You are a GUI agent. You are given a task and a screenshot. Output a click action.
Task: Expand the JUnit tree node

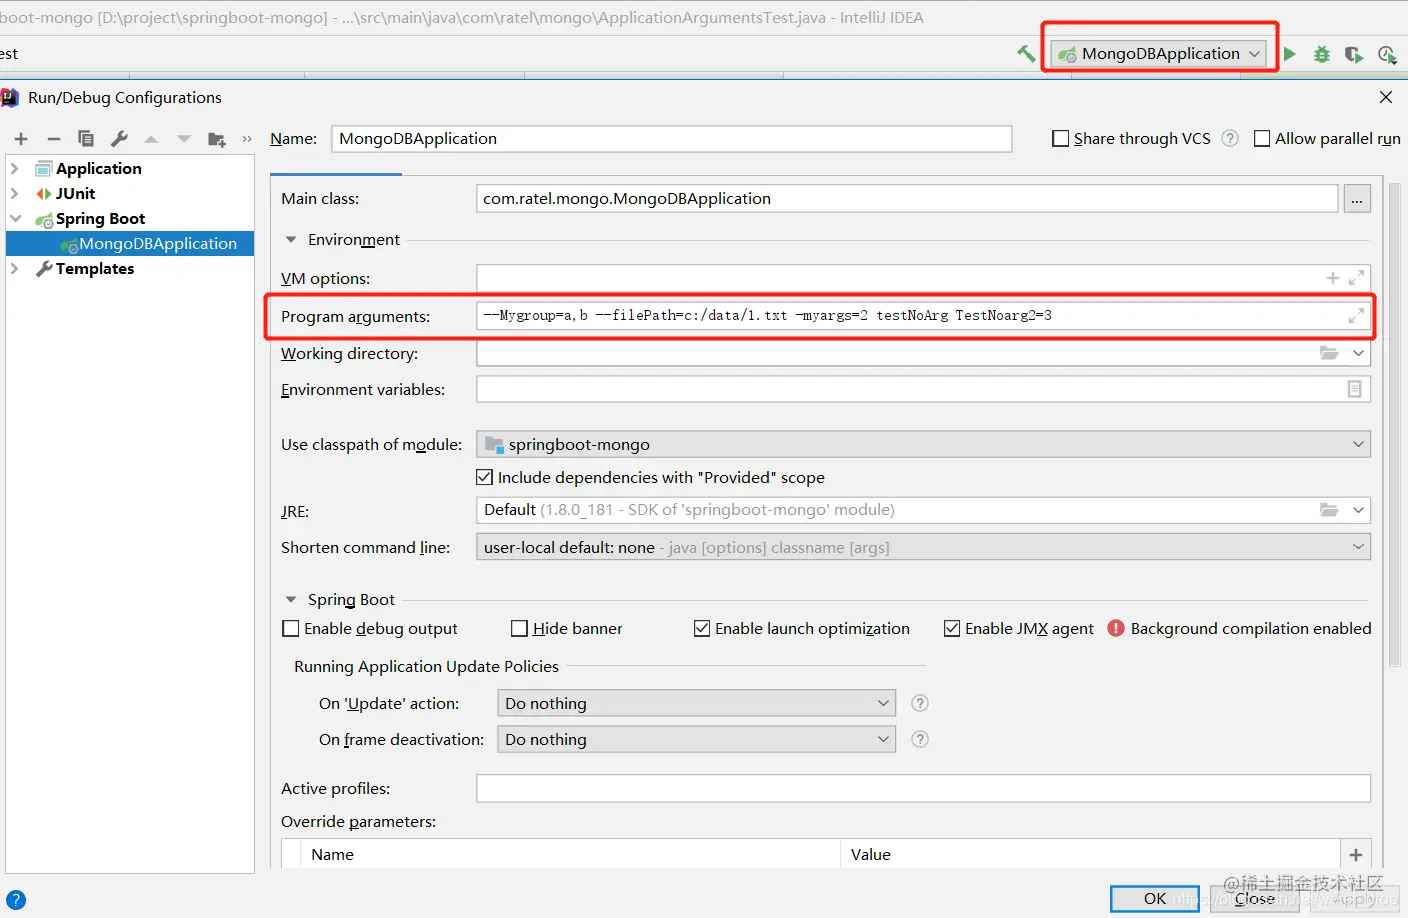pos(15,193)
